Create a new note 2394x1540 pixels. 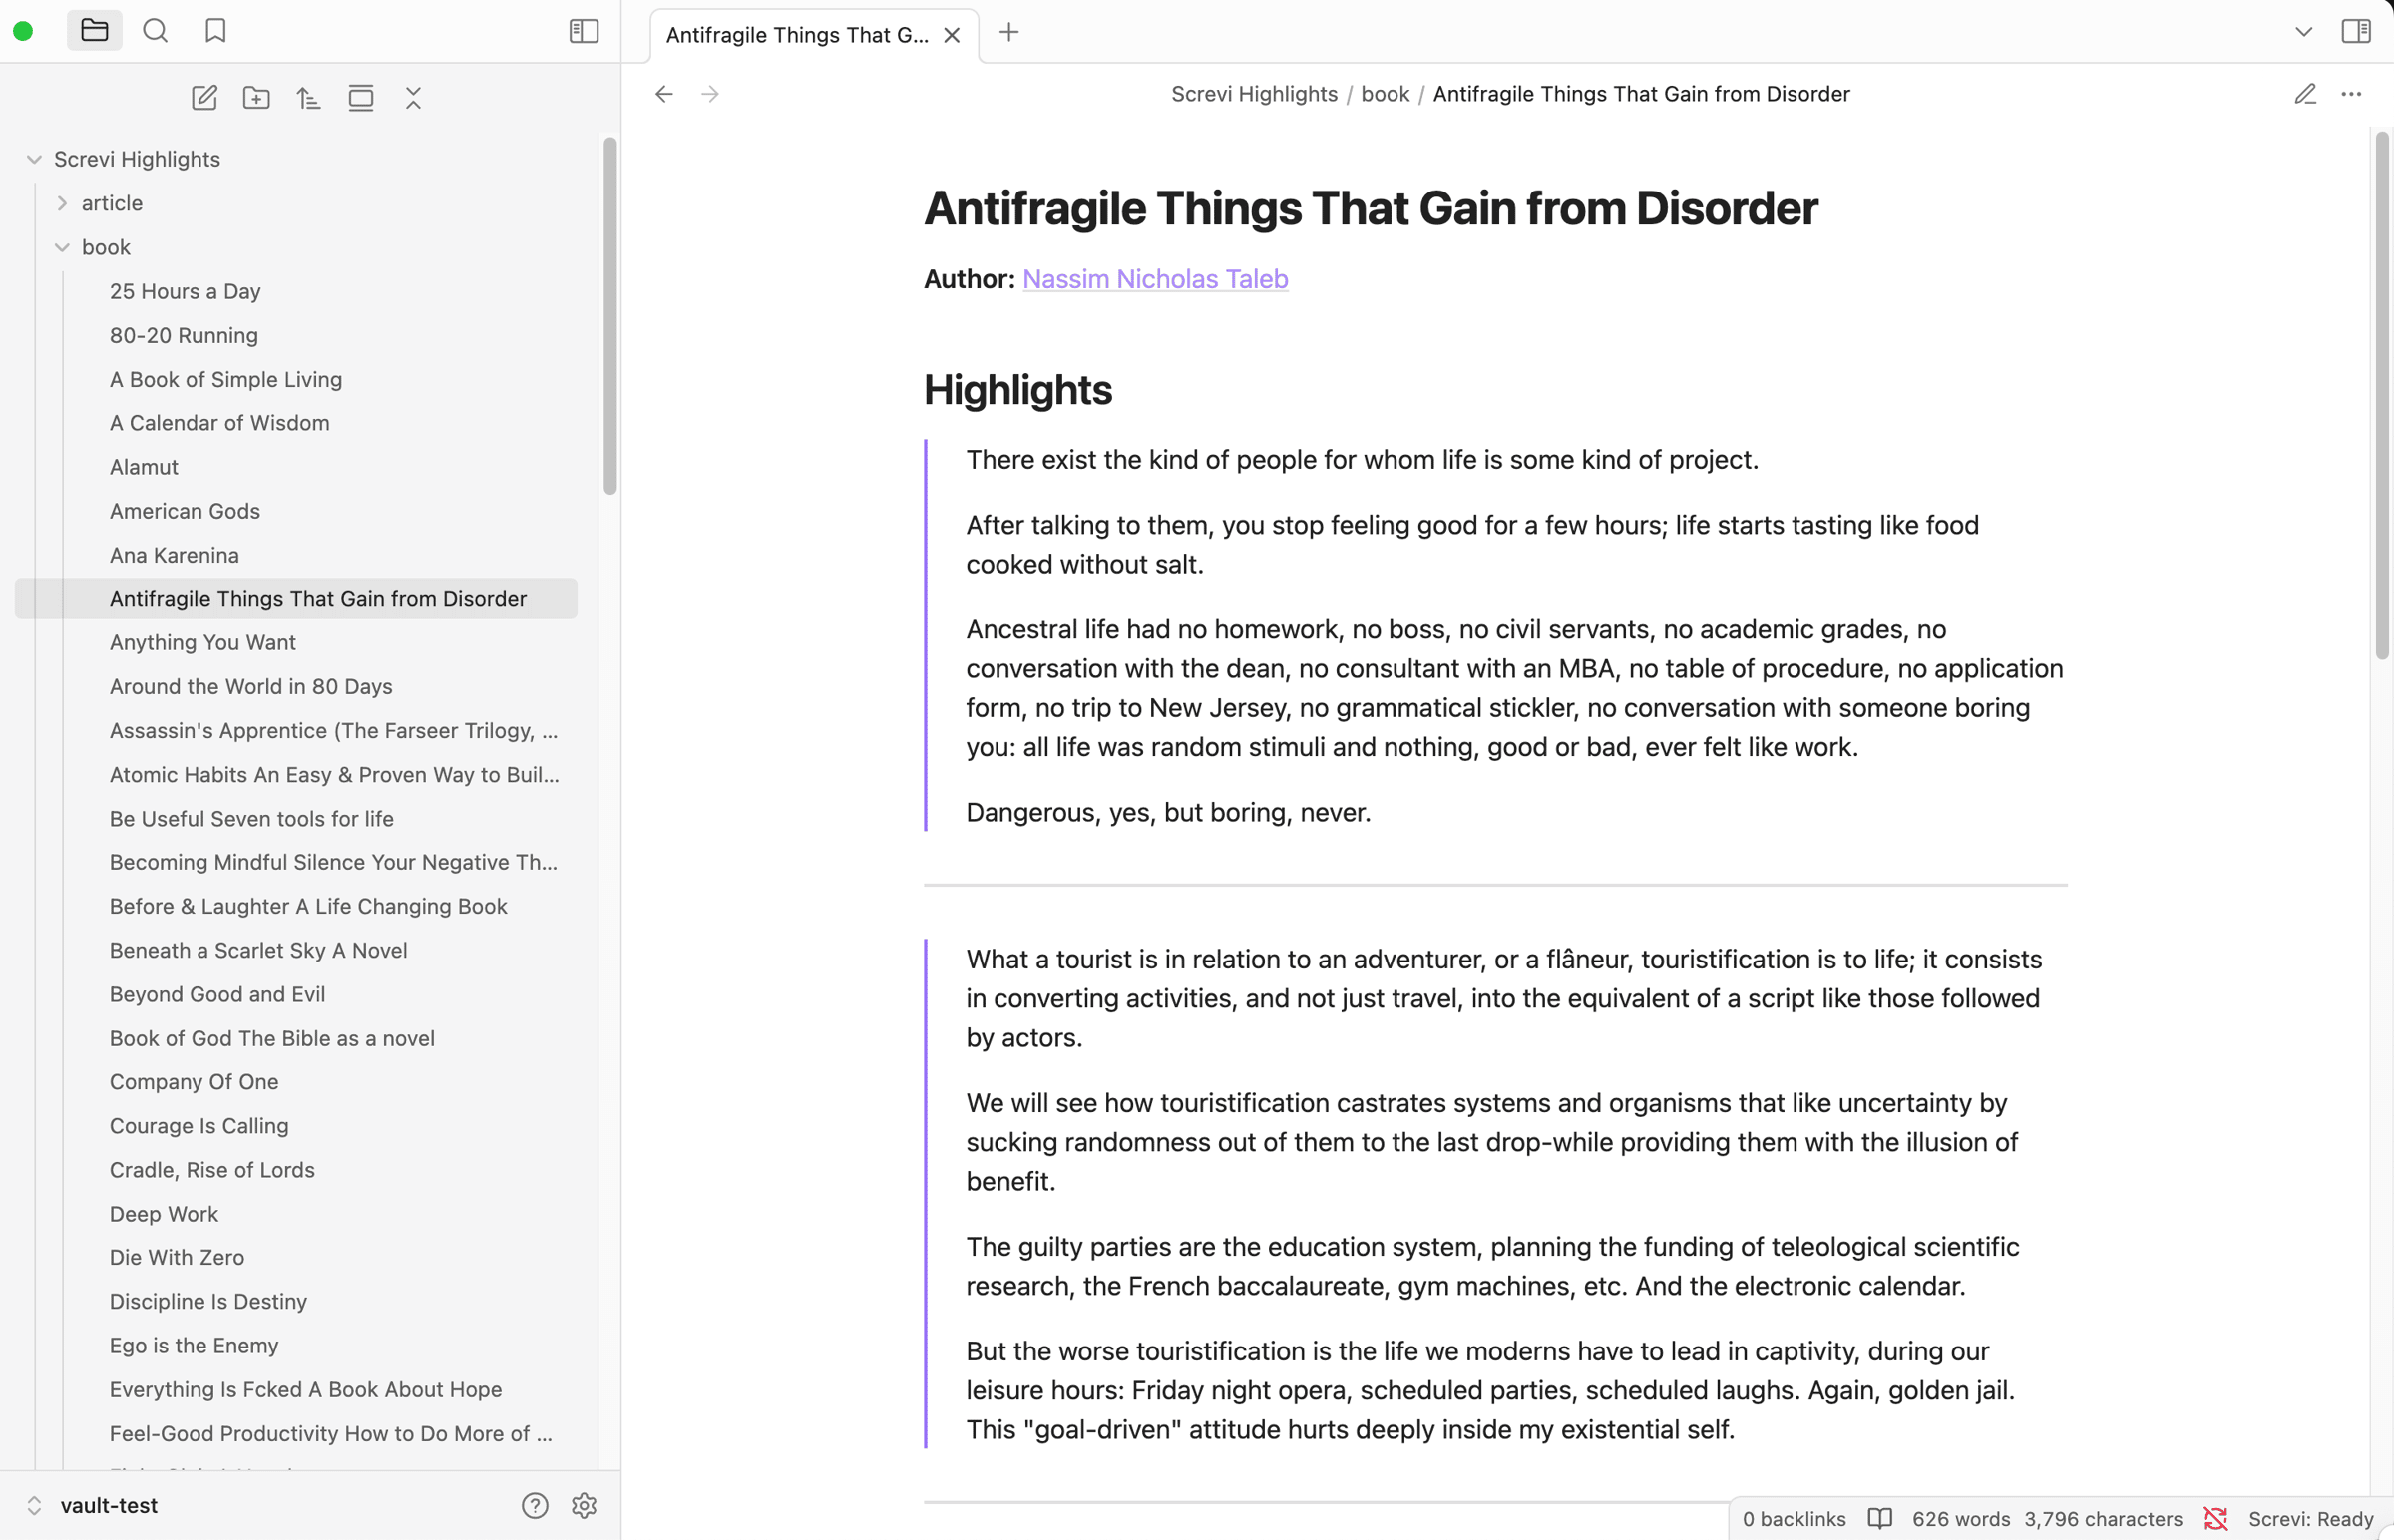tap(204, 98)
